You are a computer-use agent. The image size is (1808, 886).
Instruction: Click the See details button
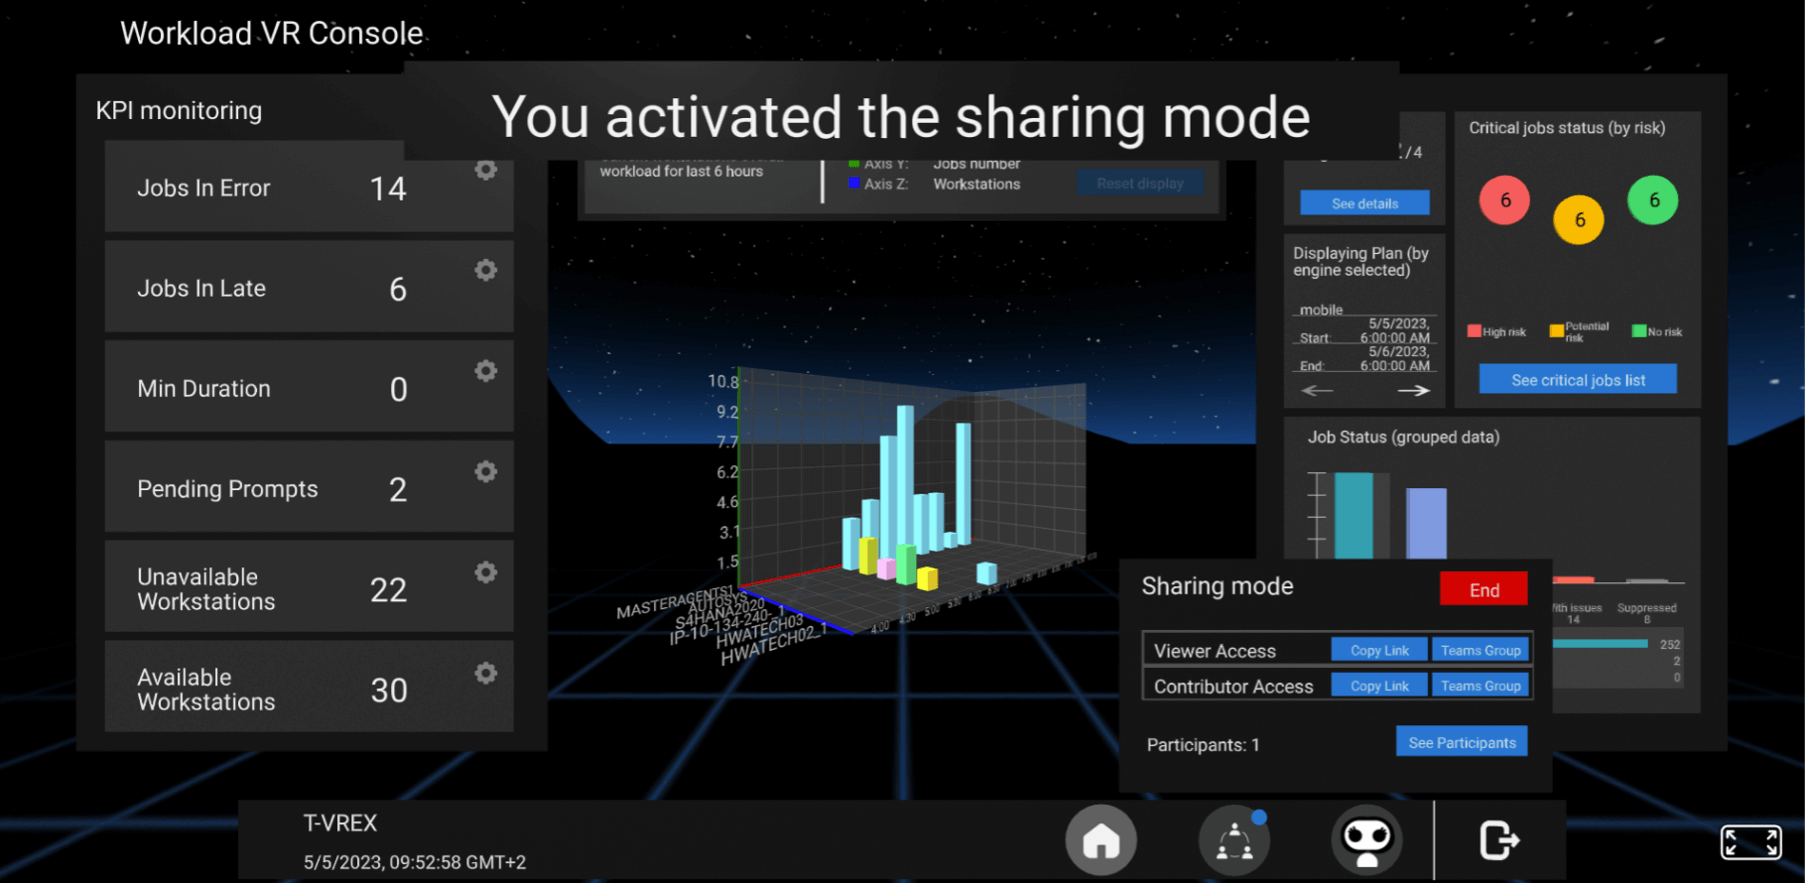[x=1364, y=203]
